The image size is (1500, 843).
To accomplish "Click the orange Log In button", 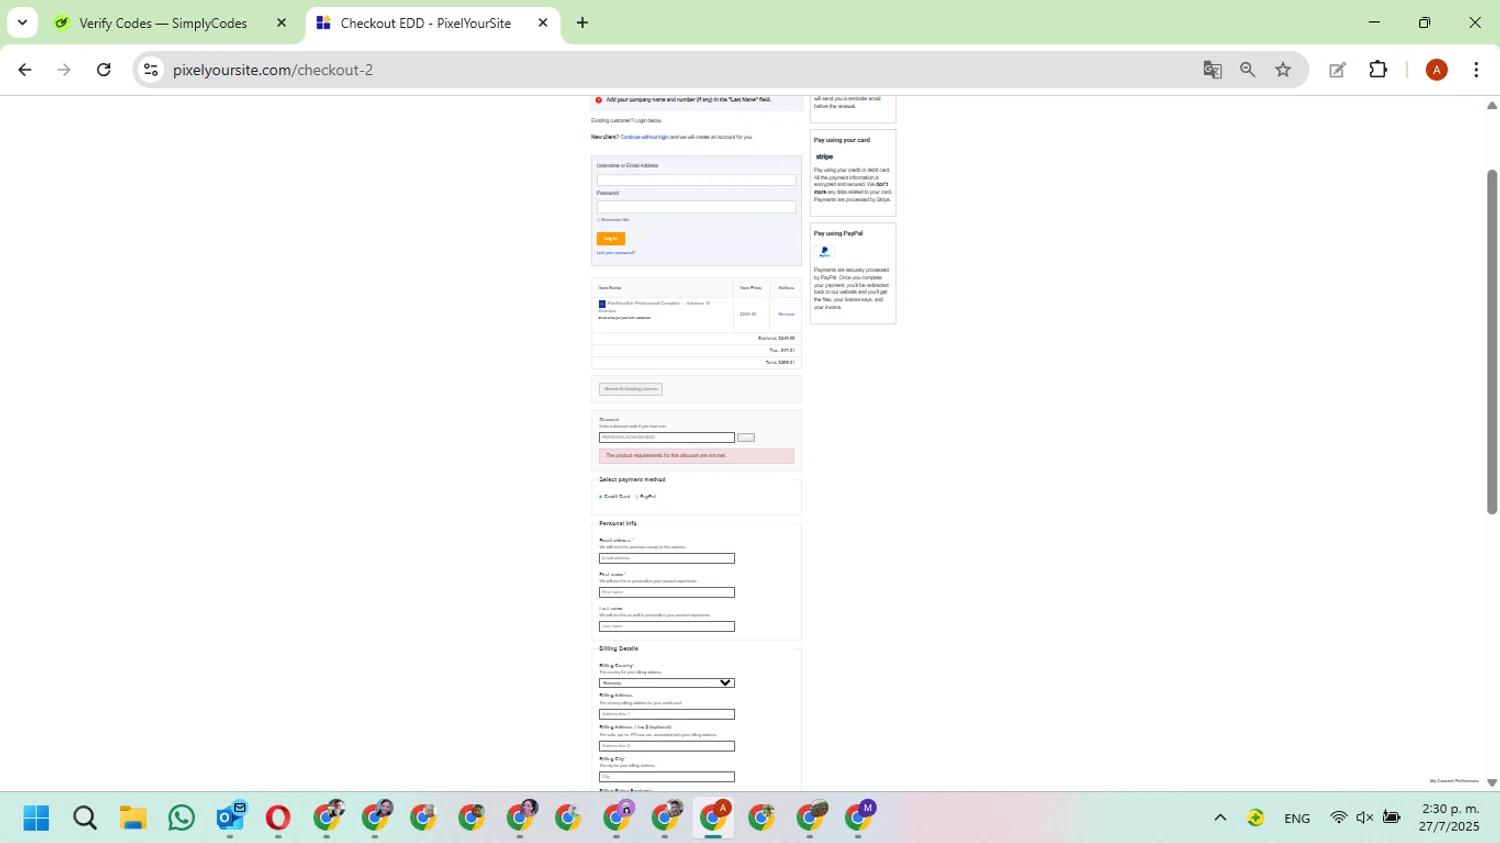I will [611, 238].
